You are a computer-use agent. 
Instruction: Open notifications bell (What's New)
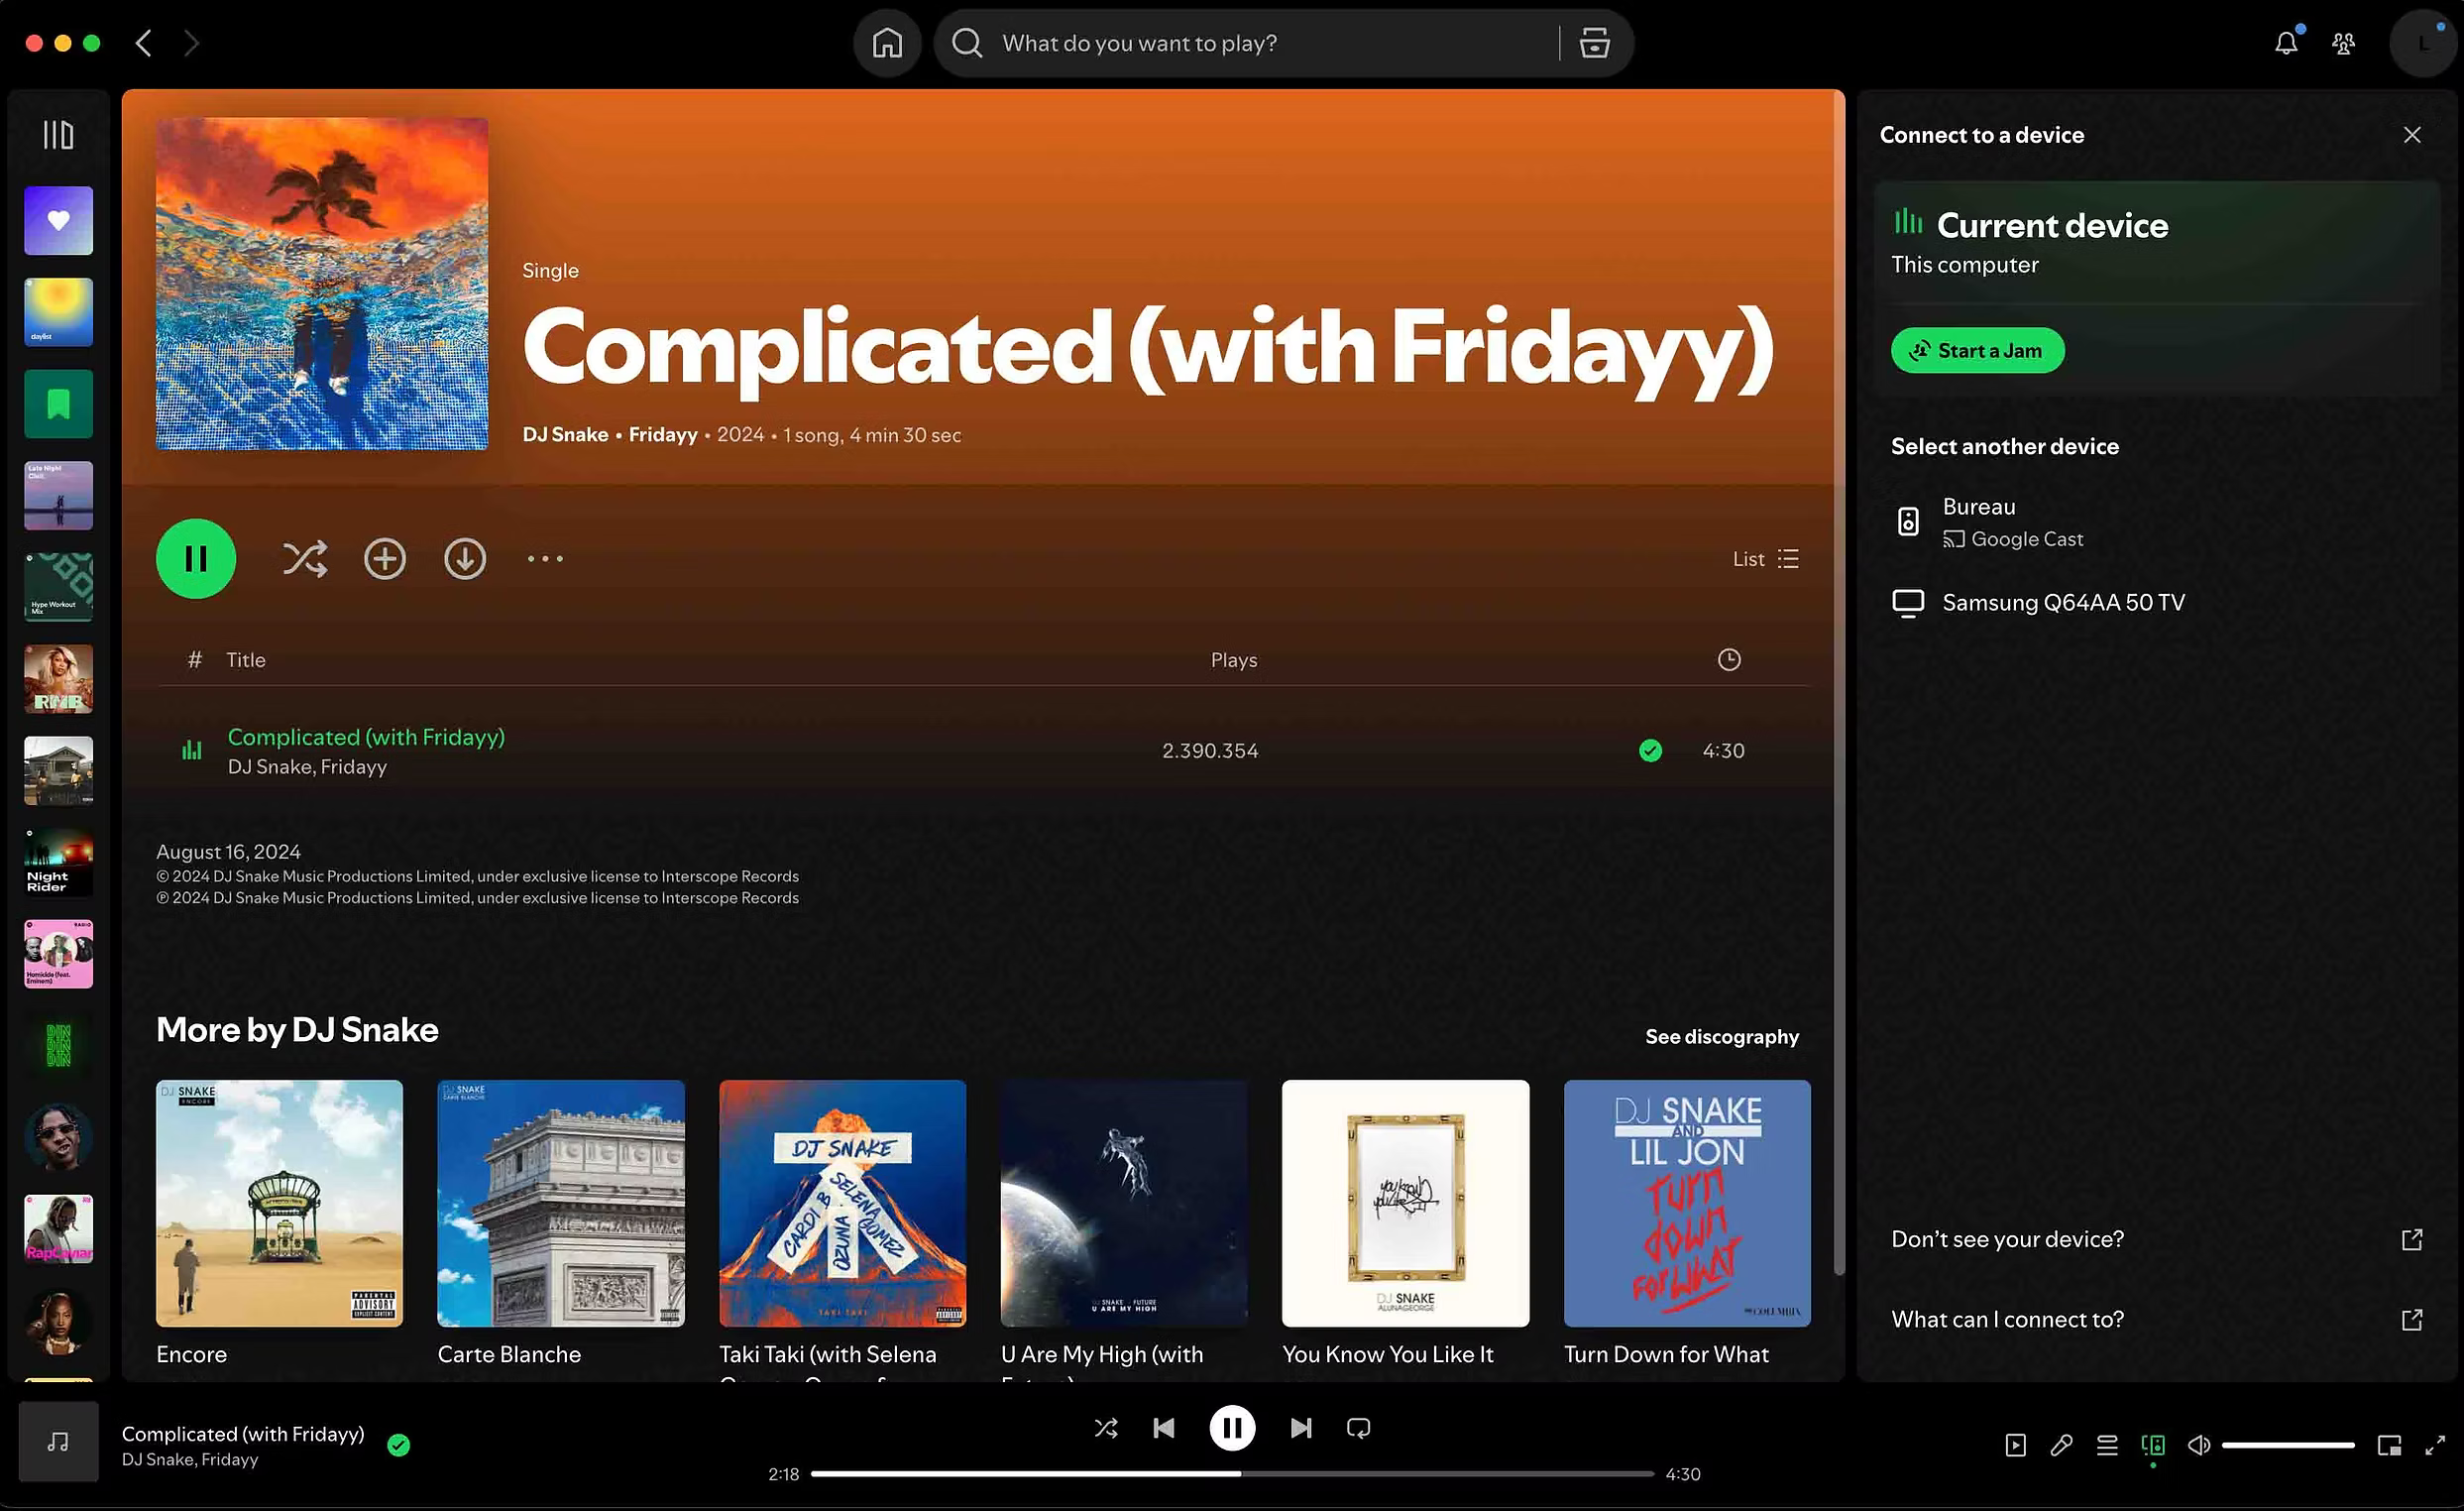(2286, 43)
